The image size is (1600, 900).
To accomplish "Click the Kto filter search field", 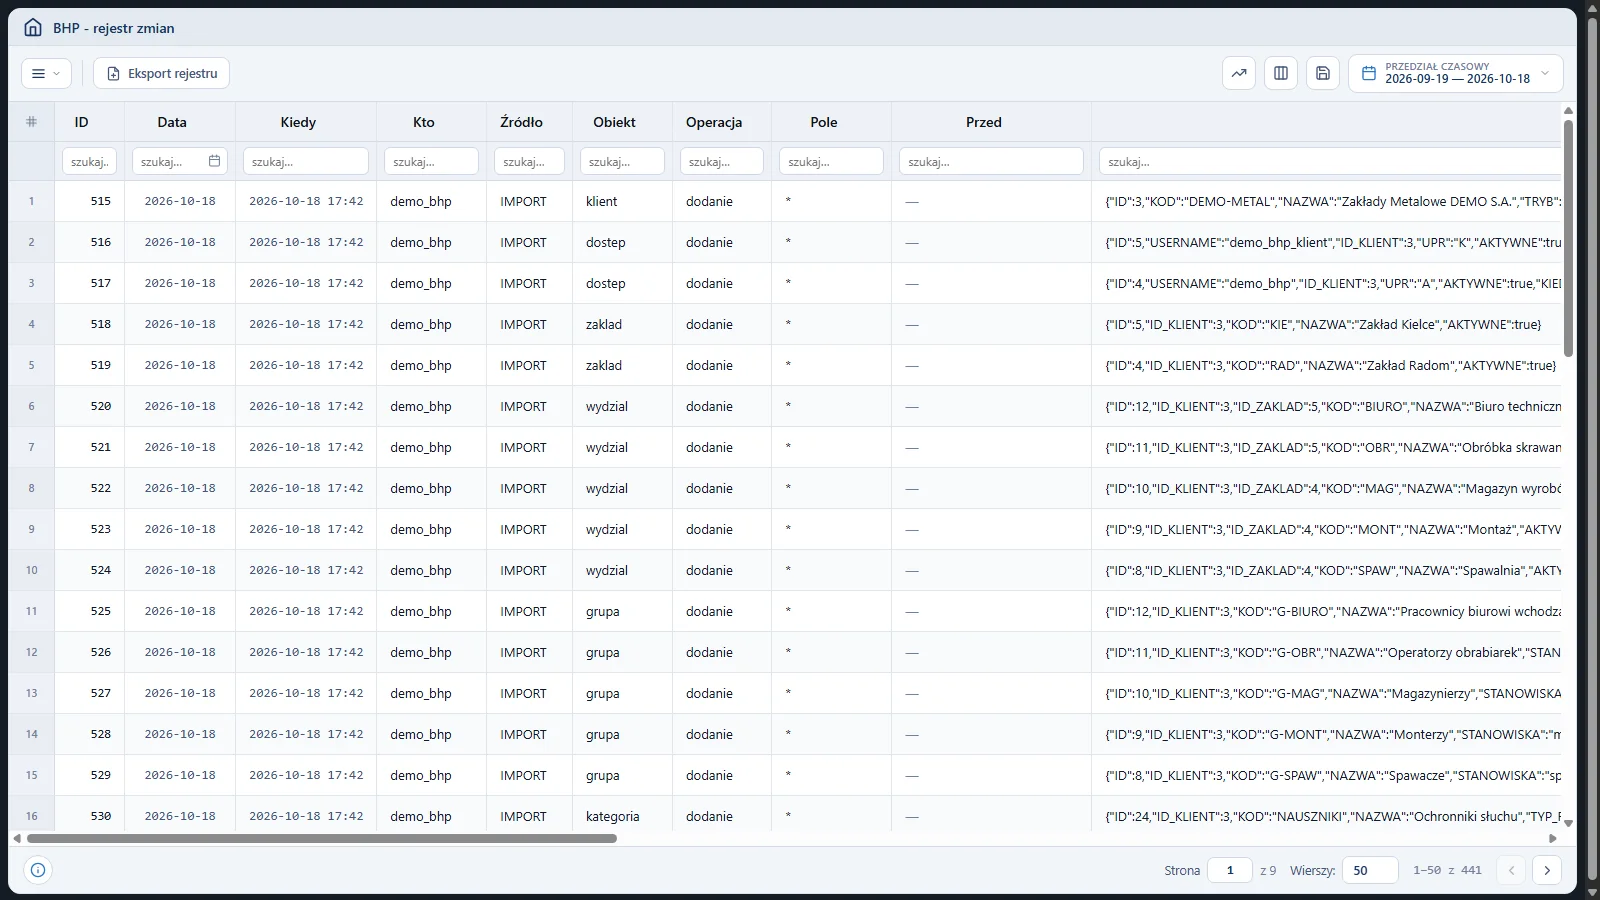I will (x=431, y=161).
